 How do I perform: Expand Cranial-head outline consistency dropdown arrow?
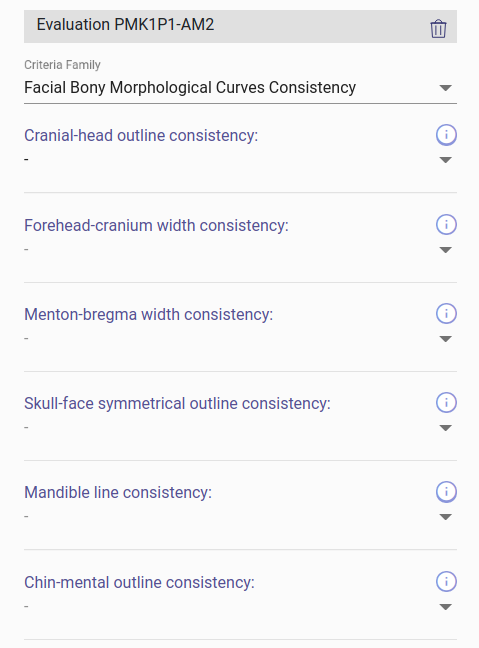tap(446, 160)
